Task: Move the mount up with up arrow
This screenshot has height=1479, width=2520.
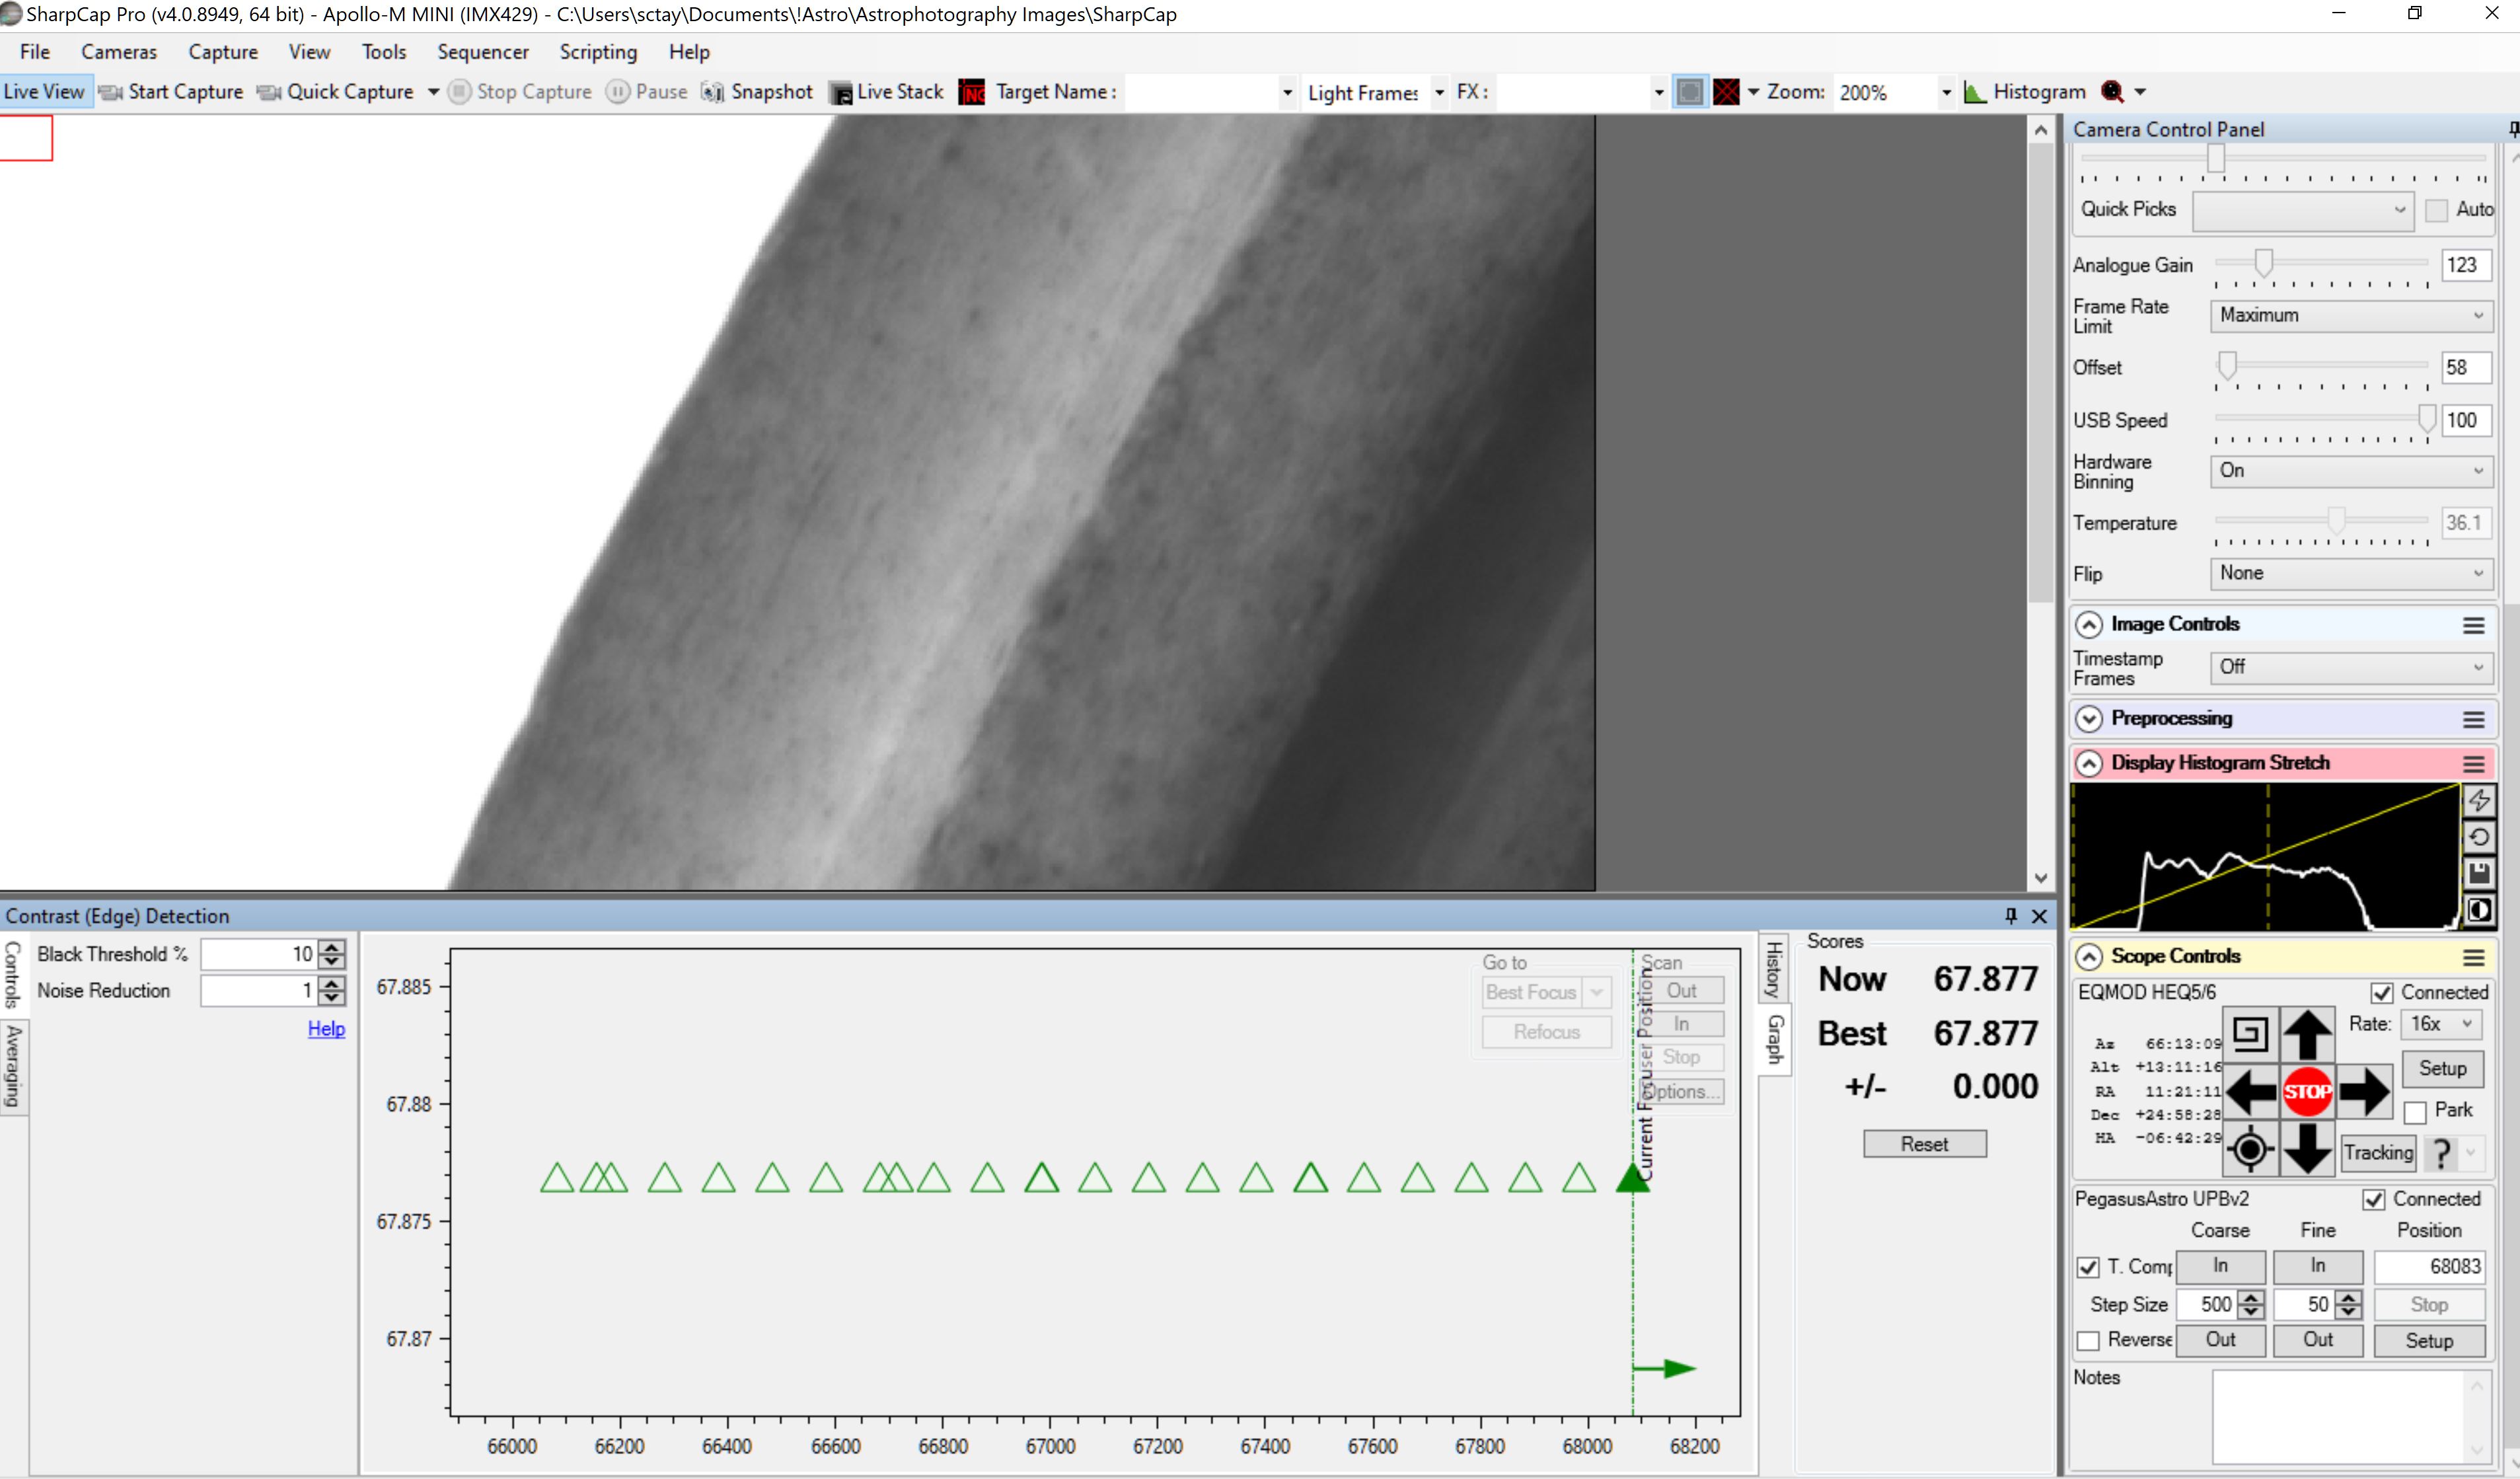Action: coord(2307,1034)
